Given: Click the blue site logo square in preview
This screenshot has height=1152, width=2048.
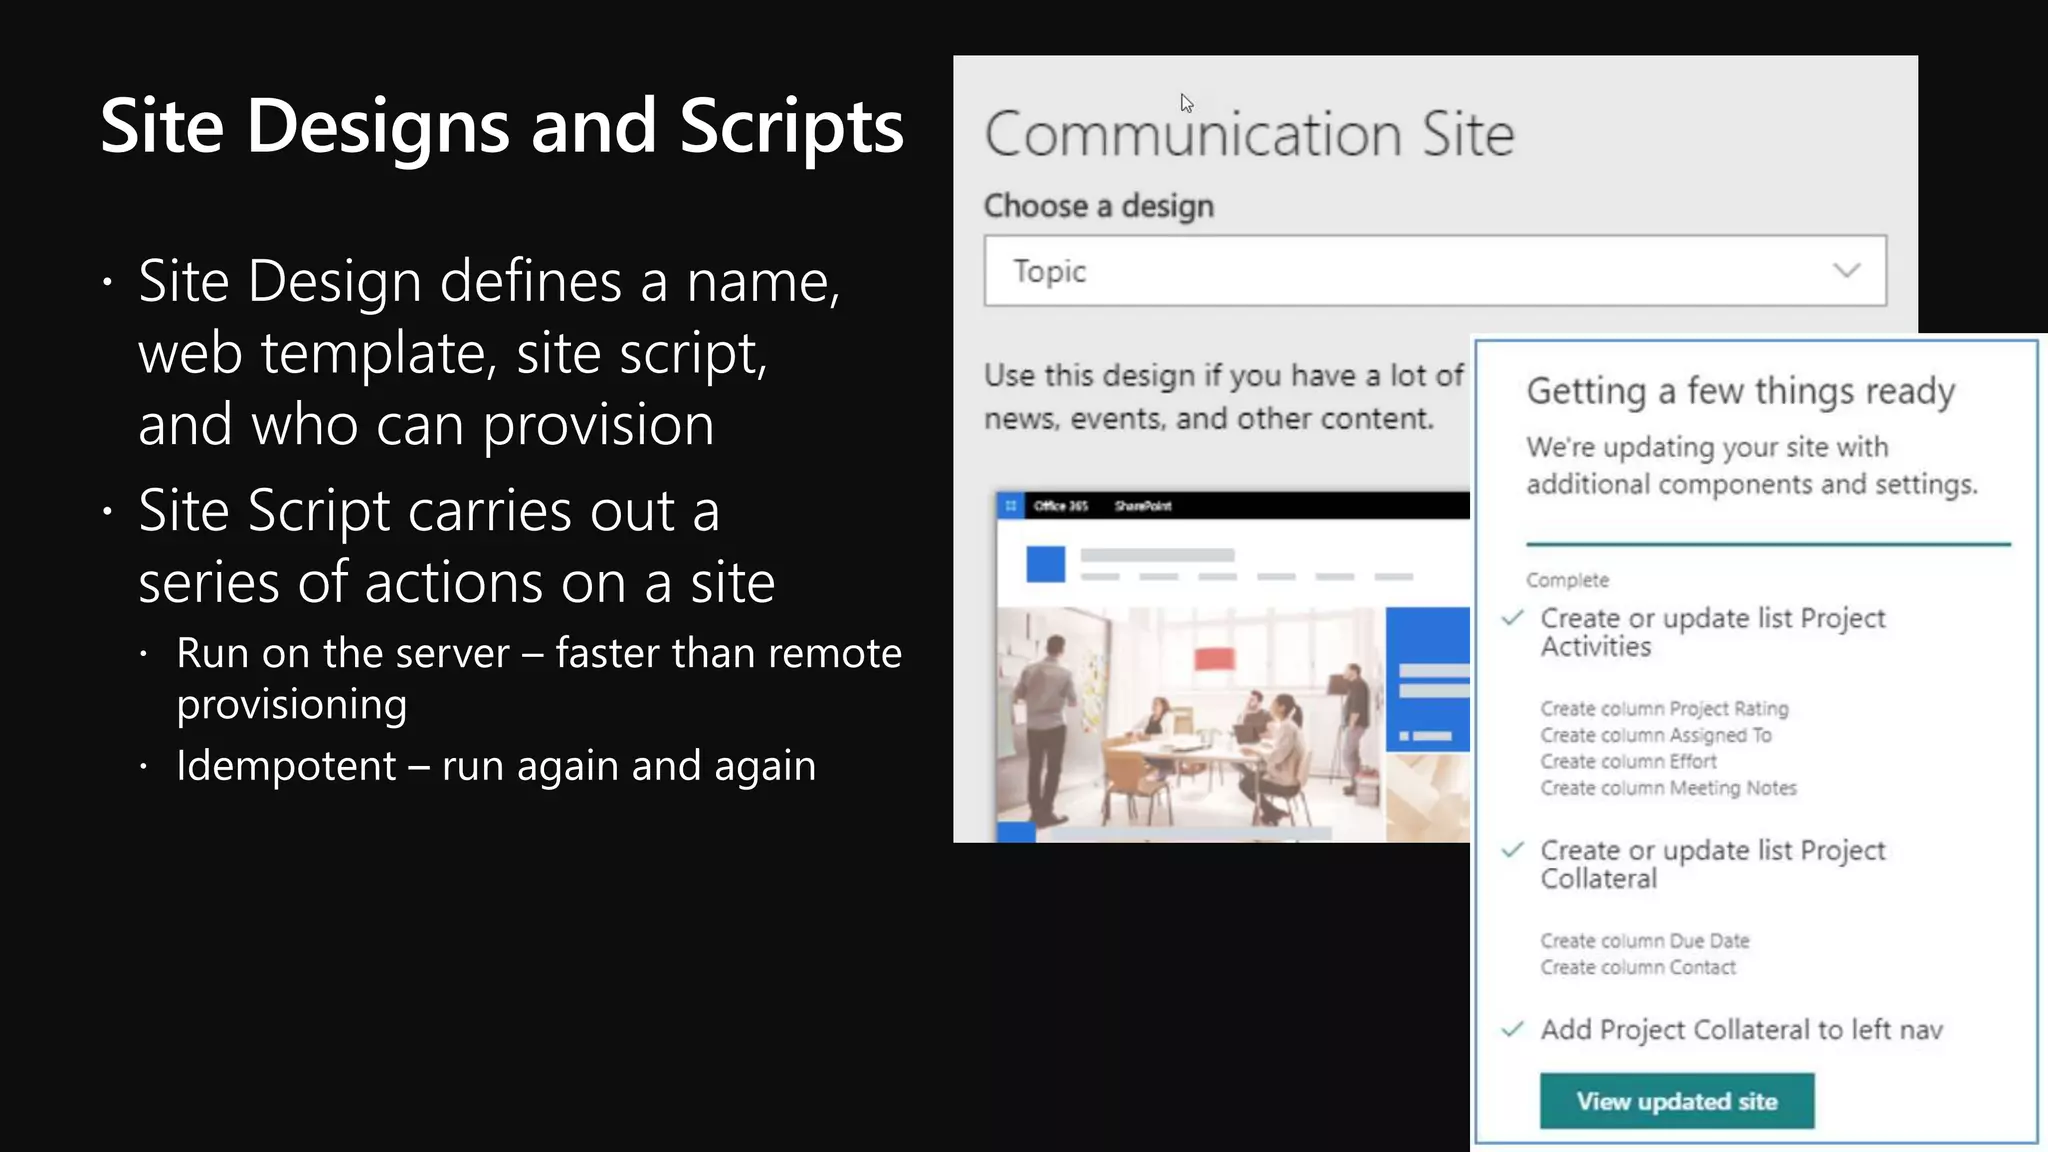Looking at the screenshot, I should [1045, 563].
